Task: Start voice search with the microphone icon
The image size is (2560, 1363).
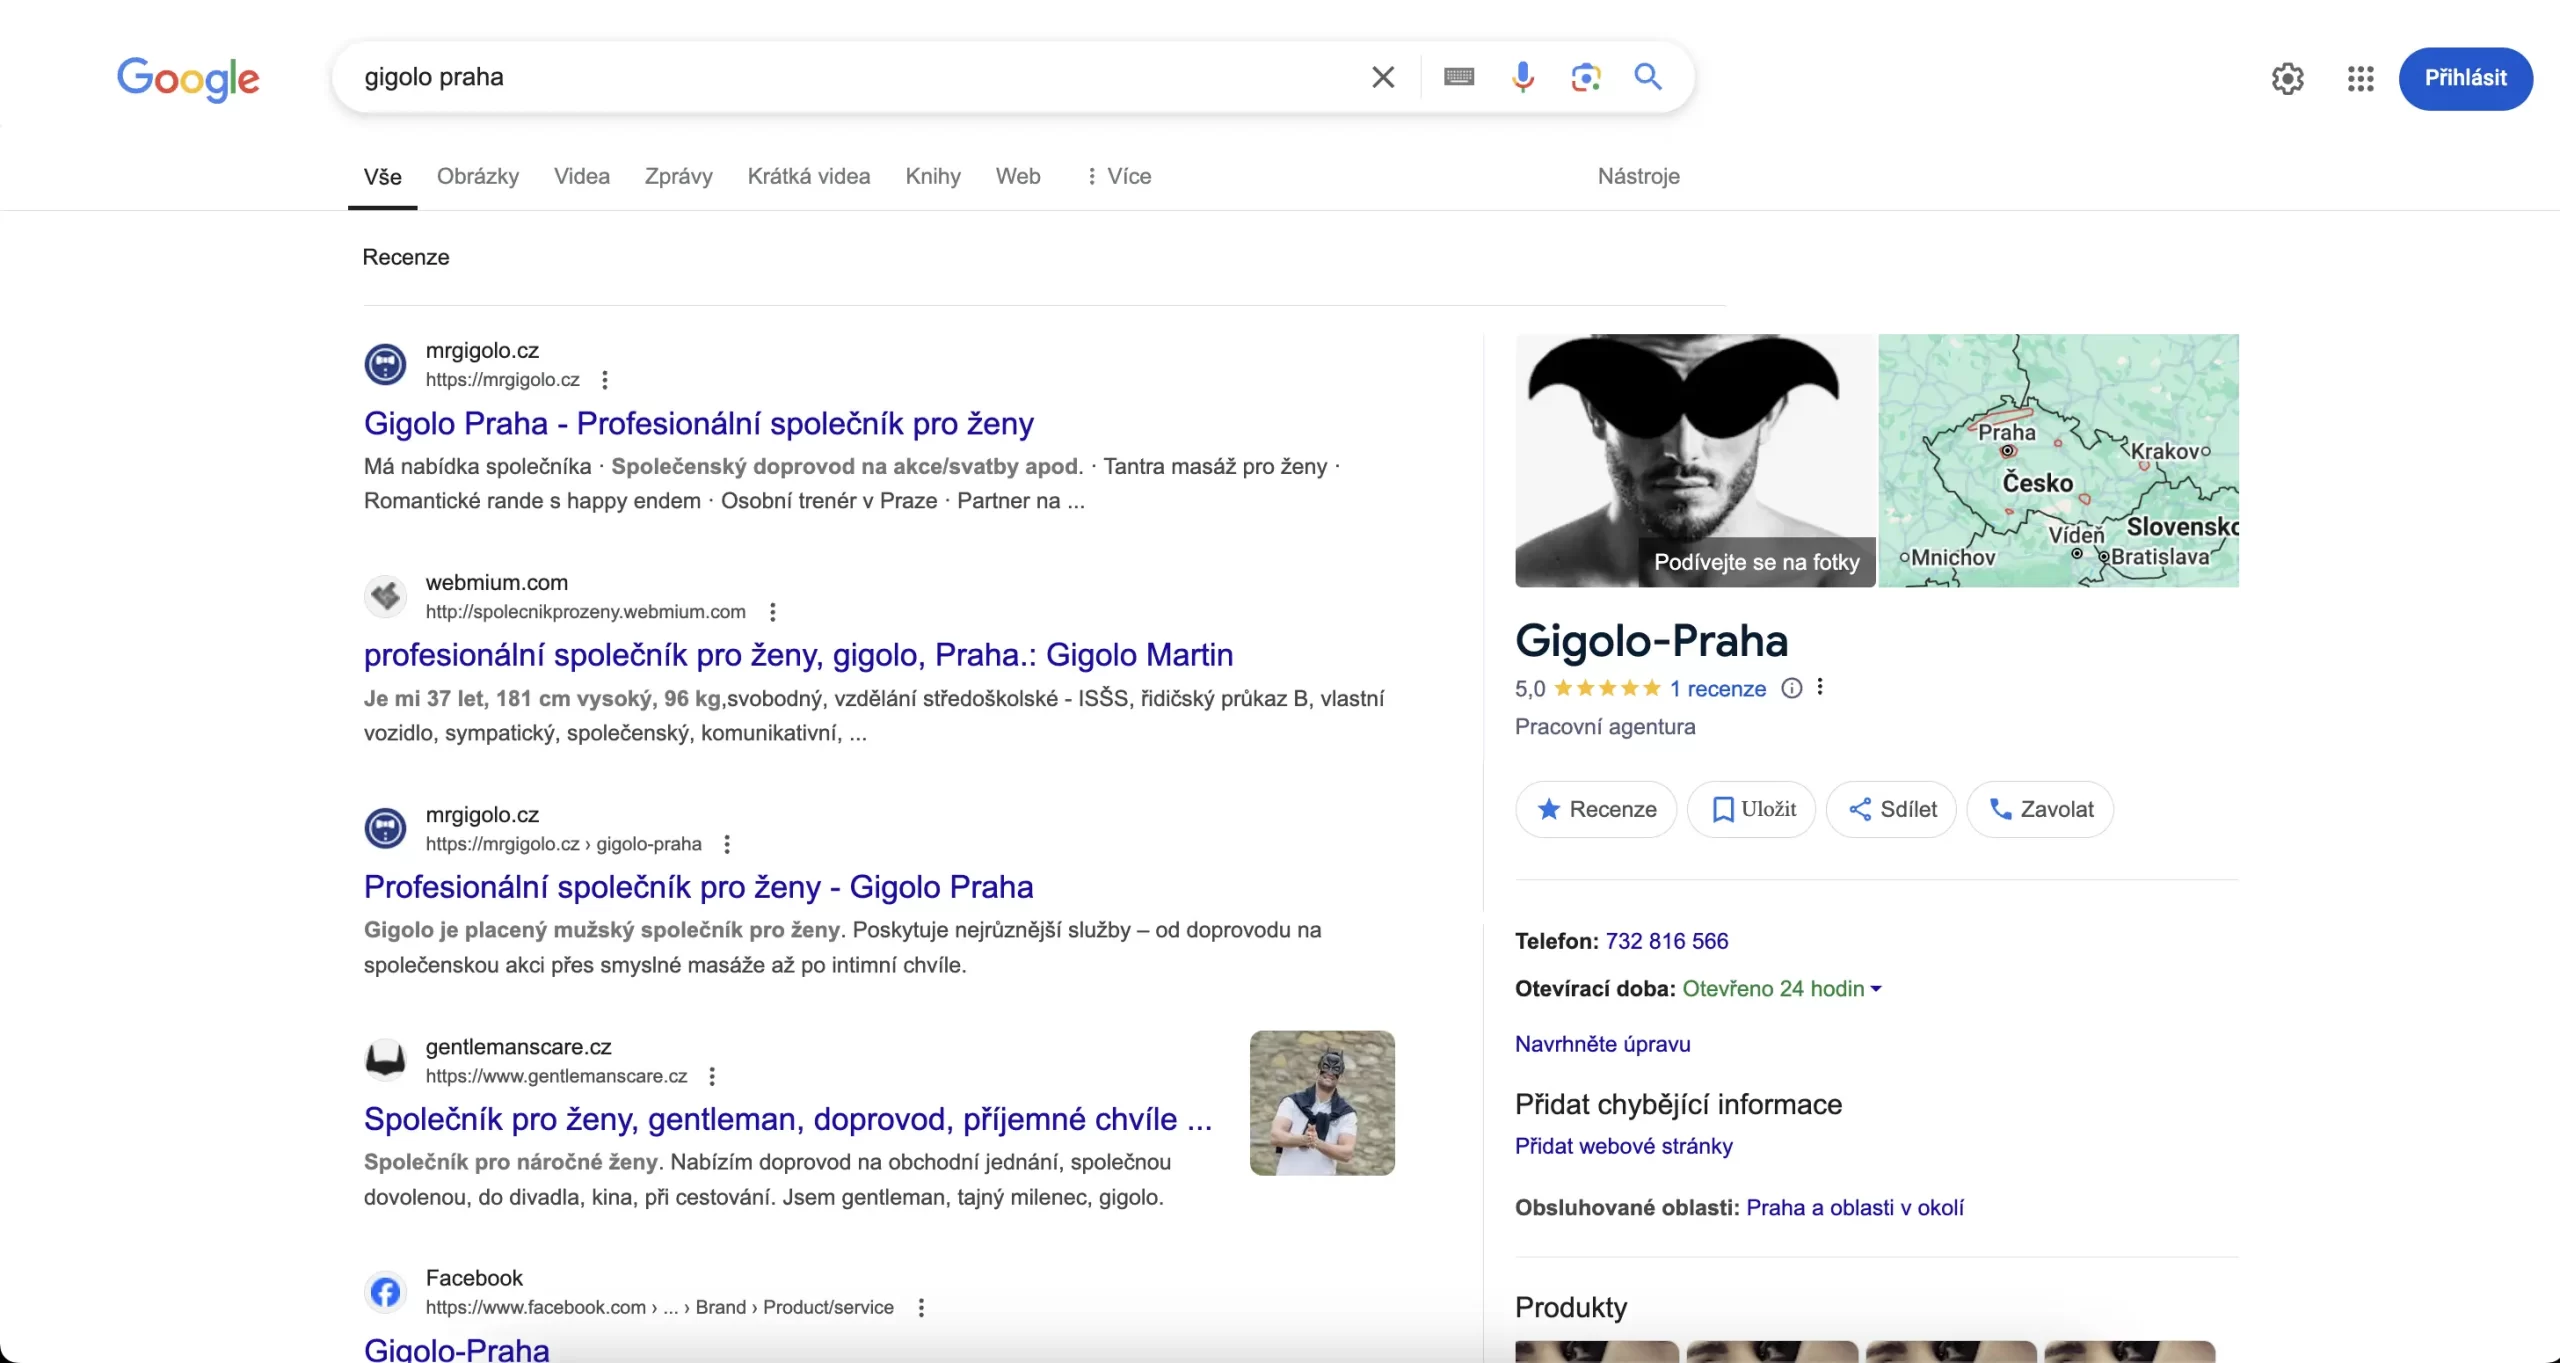Action: tap(1522, 77)
